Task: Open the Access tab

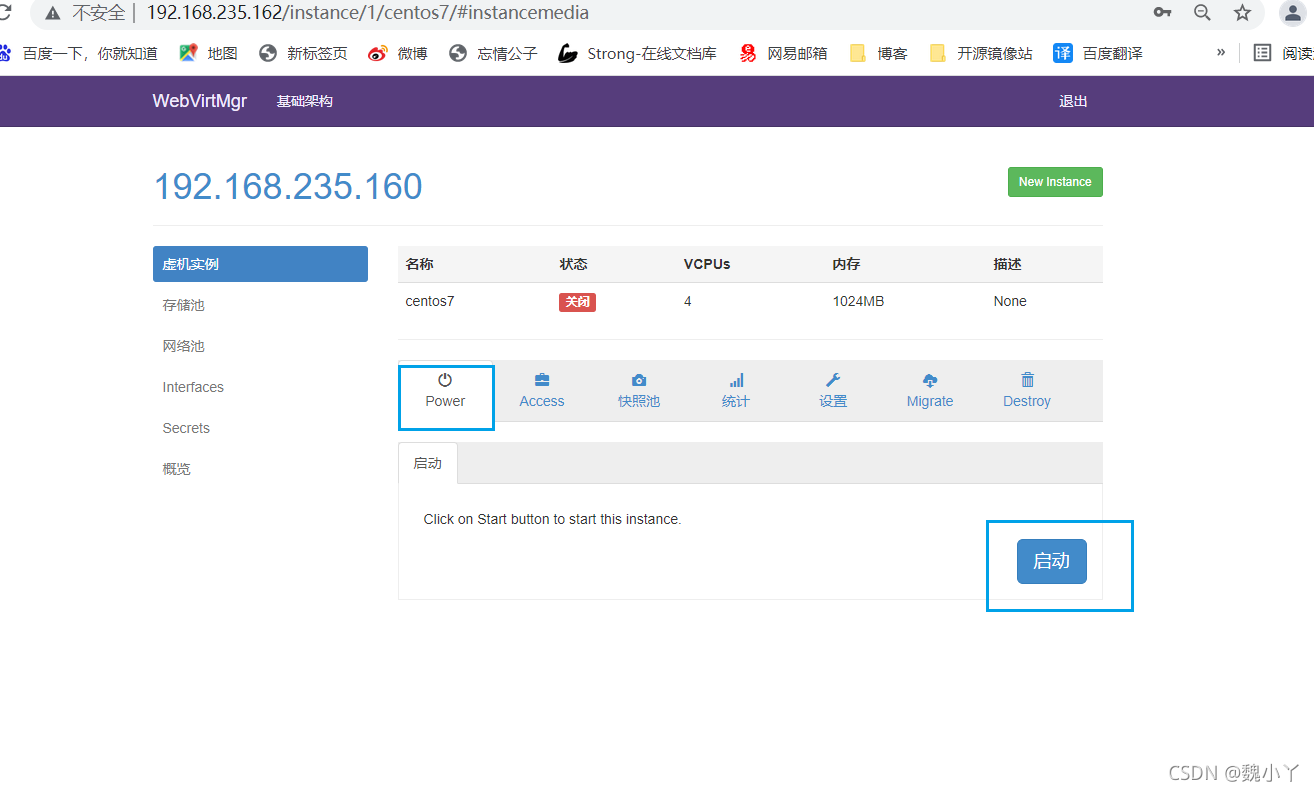Action: [x=542, y=391]
